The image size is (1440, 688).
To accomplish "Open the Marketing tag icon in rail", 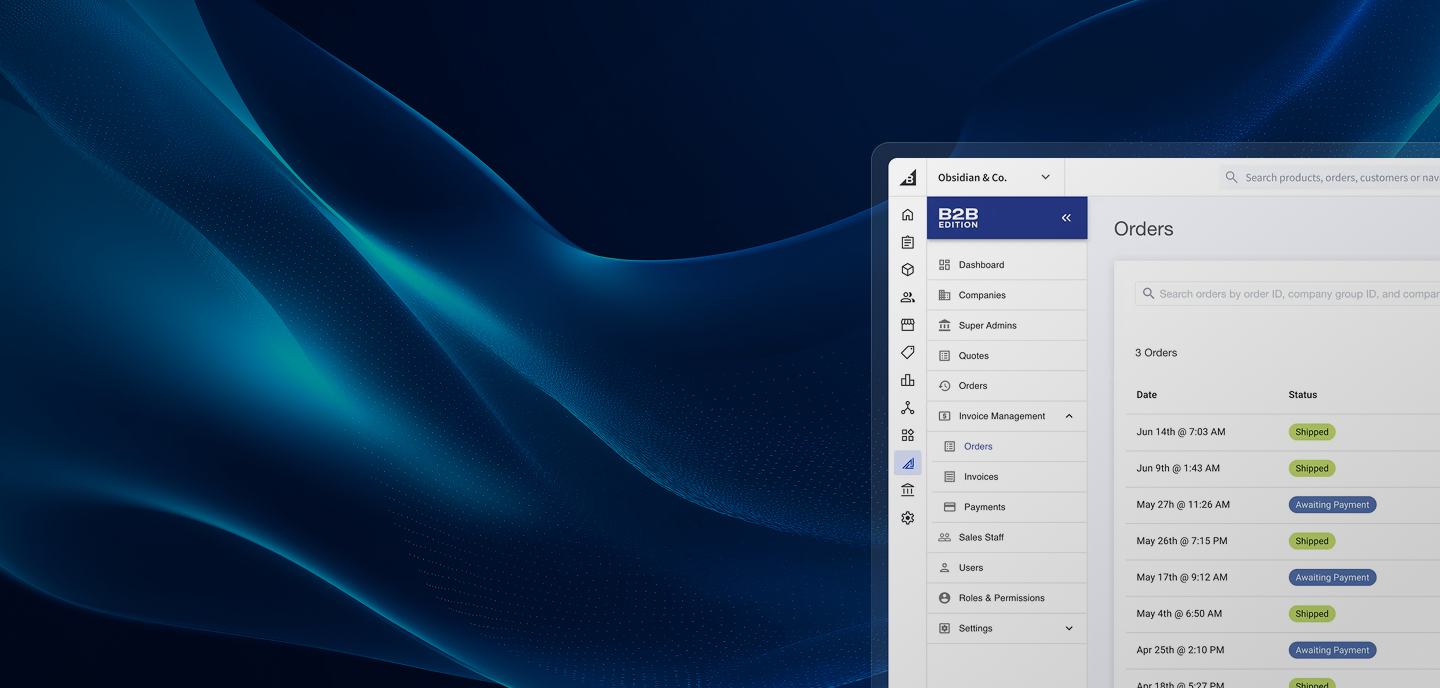I will (x=907, y=352).
